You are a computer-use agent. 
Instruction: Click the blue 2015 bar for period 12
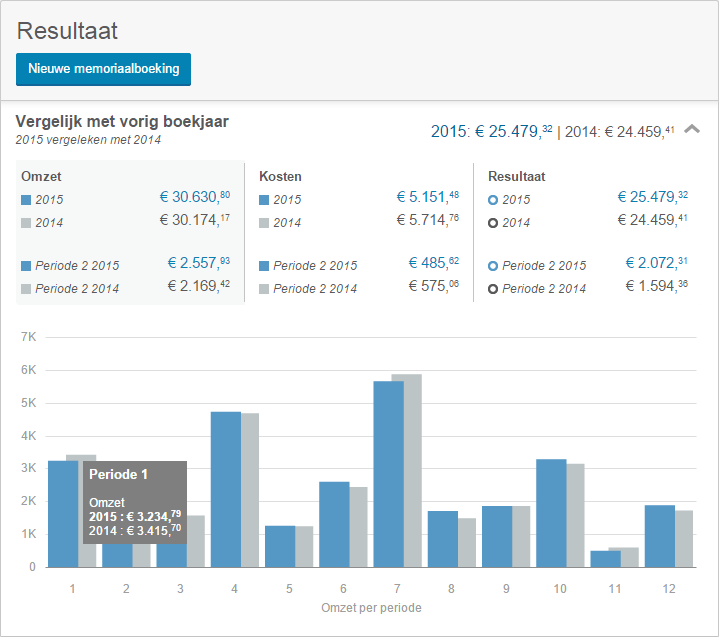(x=659, y=536)
